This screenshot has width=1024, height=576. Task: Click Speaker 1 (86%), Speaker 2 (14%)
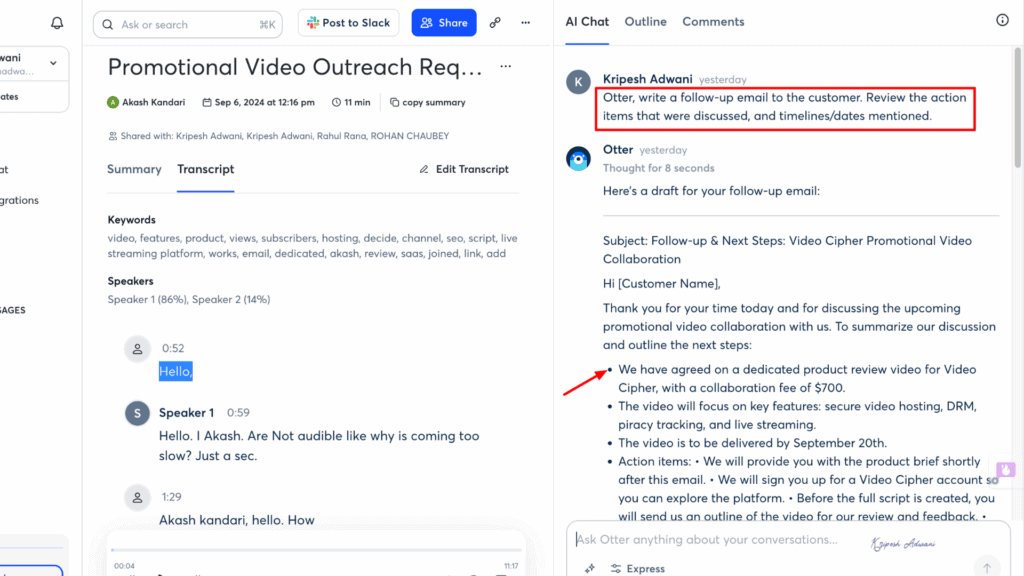(189, 299)
